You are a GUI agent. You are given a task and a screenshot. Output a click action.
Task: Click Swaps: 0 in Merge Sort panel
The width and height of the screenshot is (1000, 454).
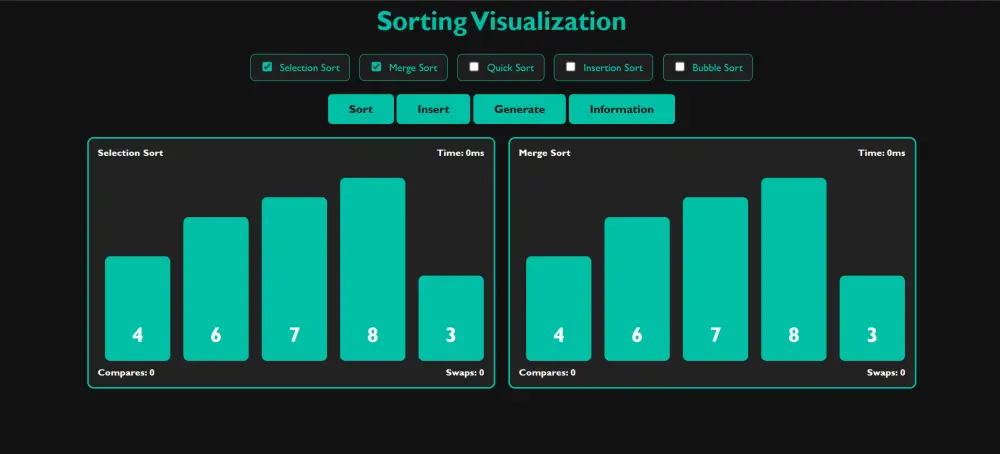click(886, 372)
